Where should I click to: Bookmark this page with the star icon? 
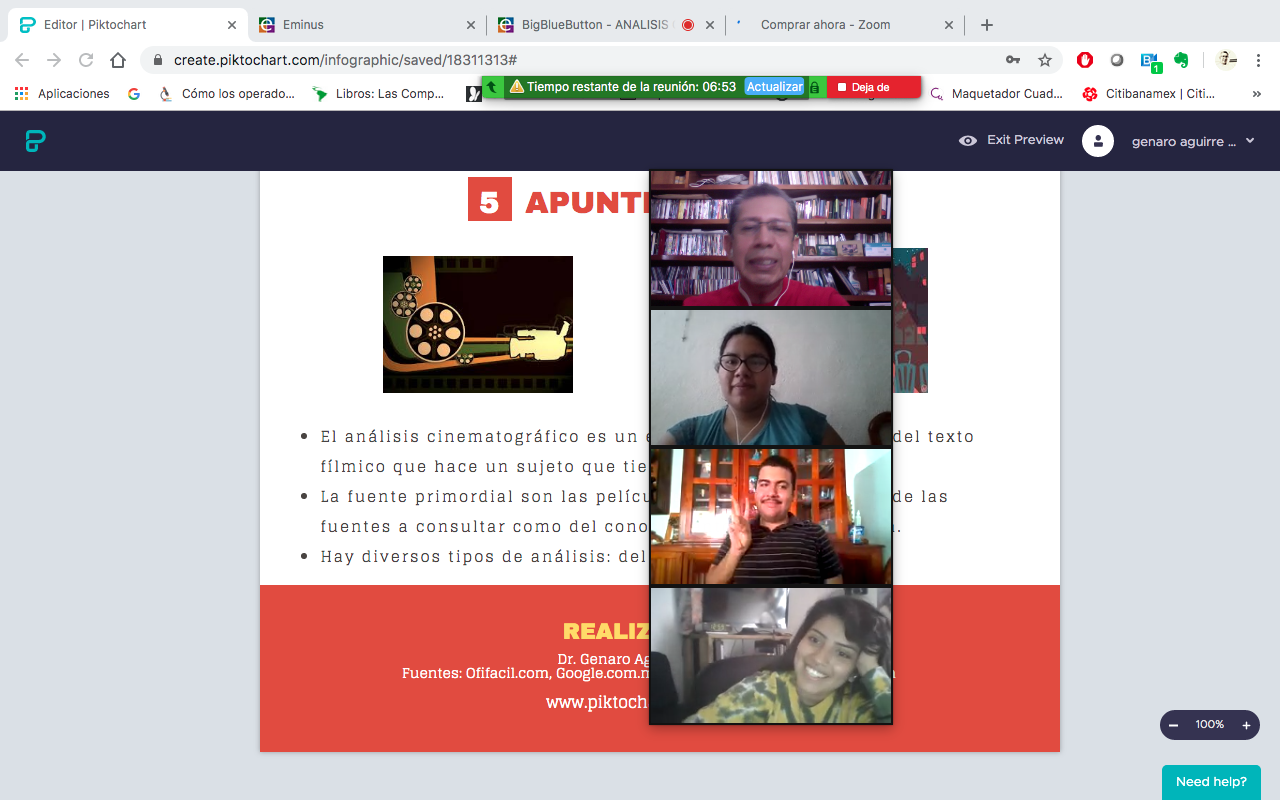(1045, 60)
